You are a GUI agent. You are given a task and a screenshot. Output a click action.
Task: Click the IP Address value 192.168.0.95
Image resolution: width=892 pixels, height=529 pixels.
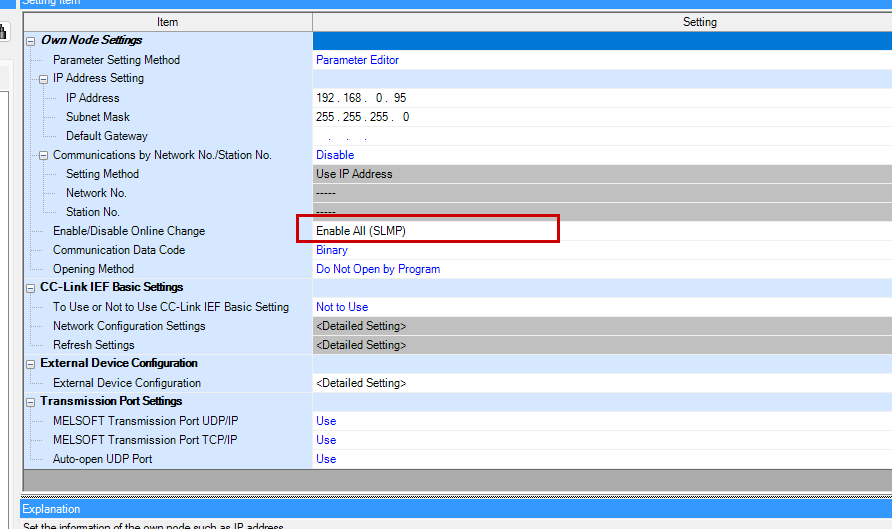pyautogui.click(x=361, y=98)
